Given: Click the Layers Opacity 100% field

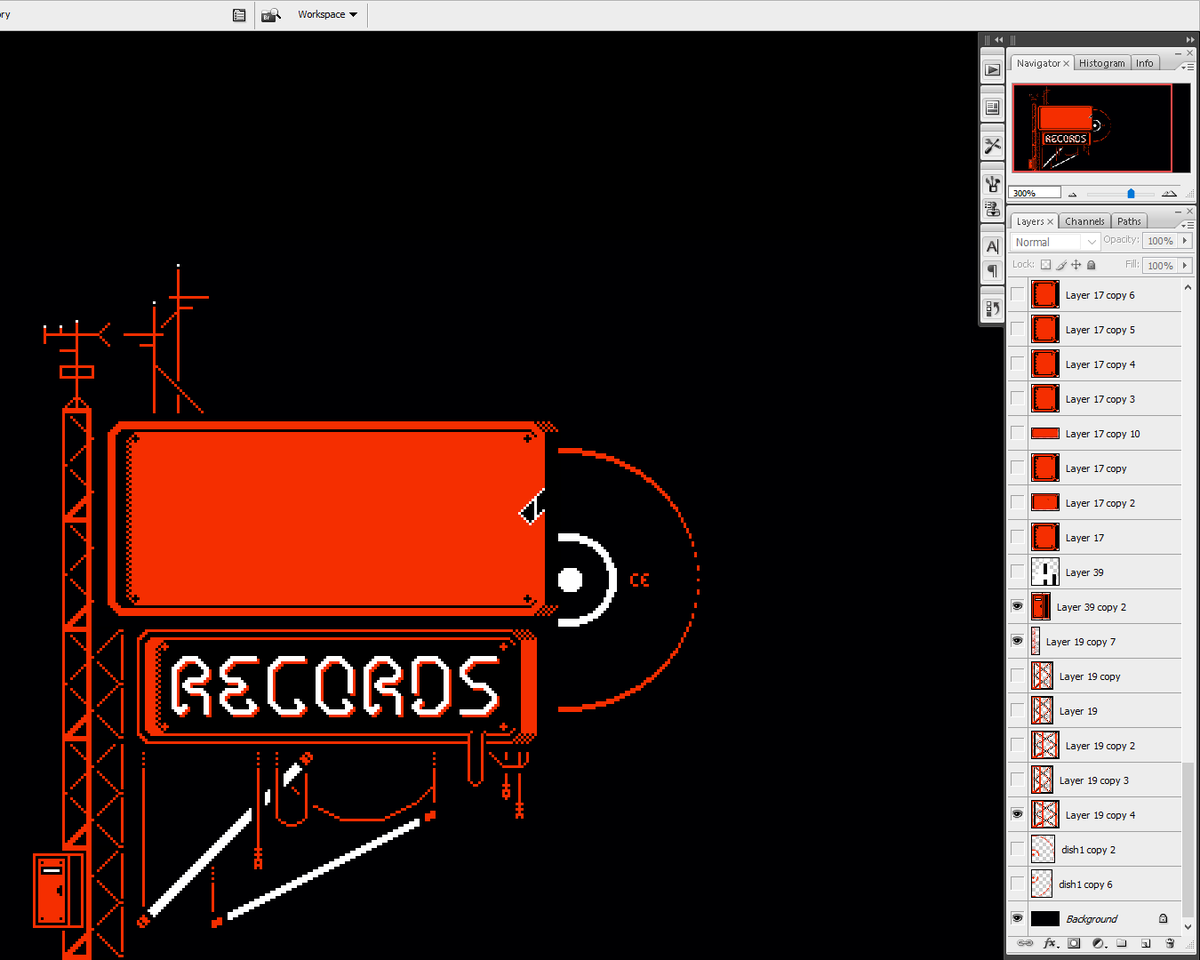Looking at the screenshot, I should pyautogui.click(x=1161, y=241).
